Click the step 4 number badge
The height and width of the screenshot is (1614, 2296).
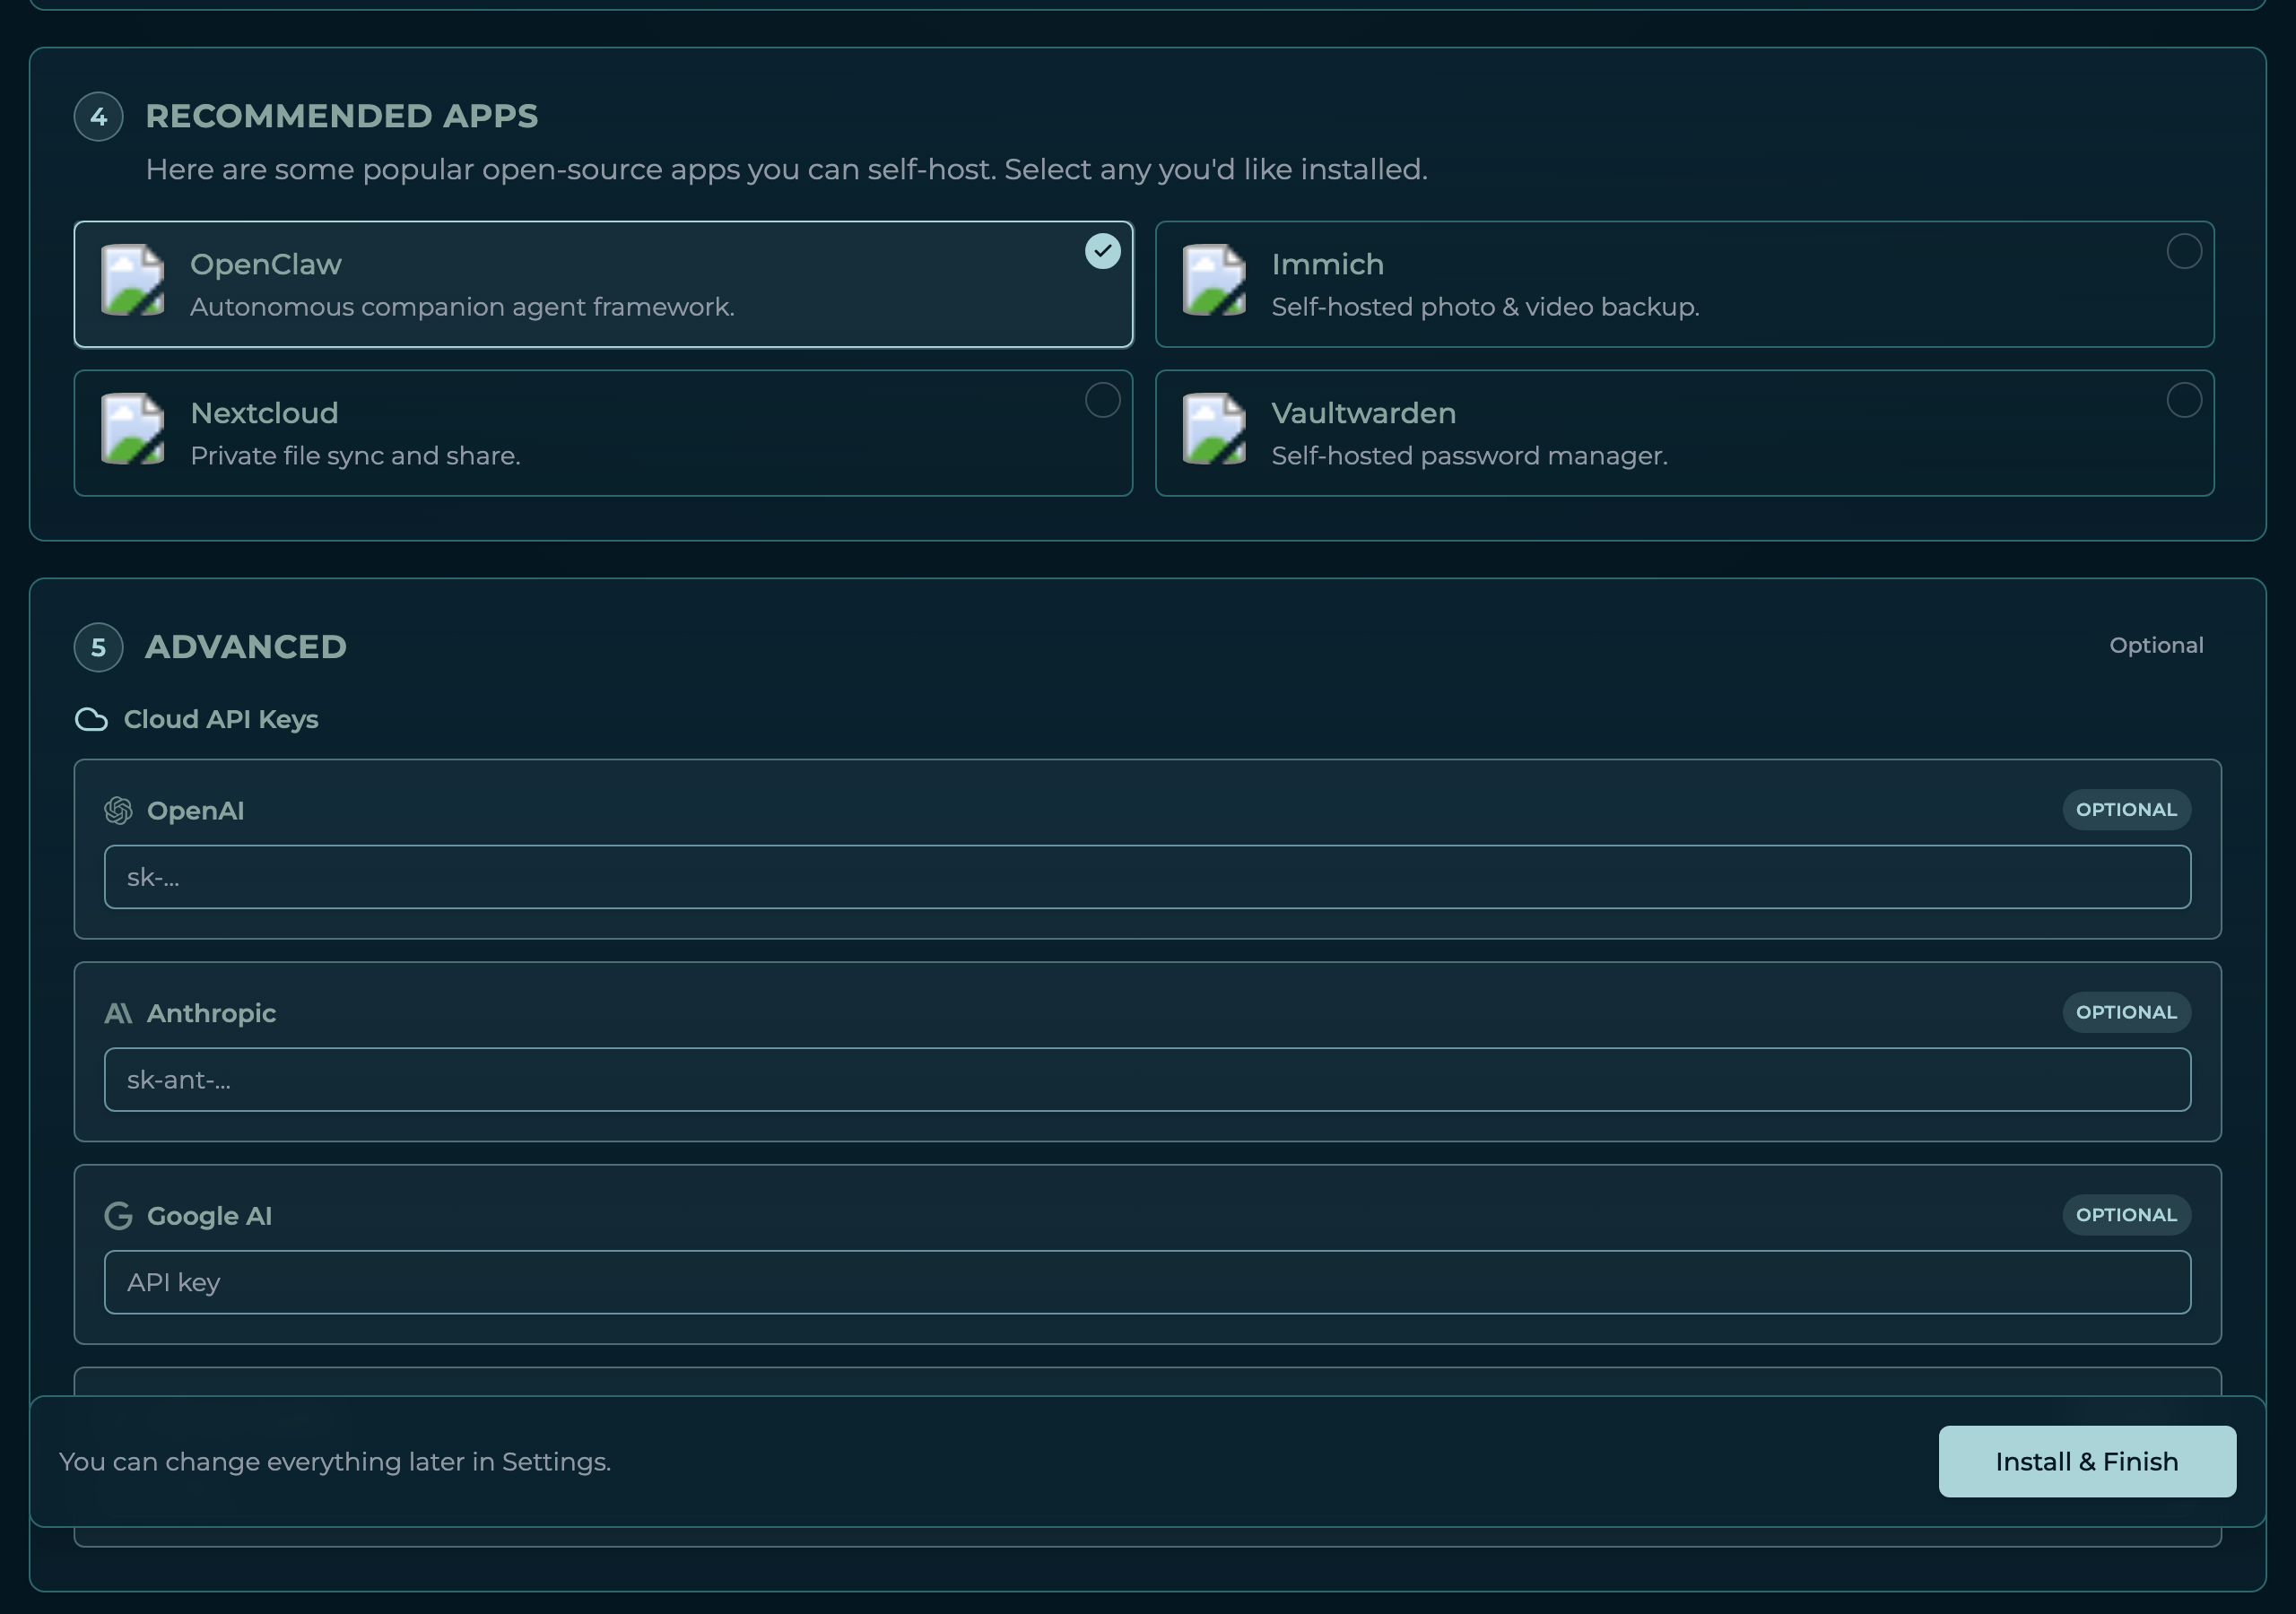click(x=98, y=117)
